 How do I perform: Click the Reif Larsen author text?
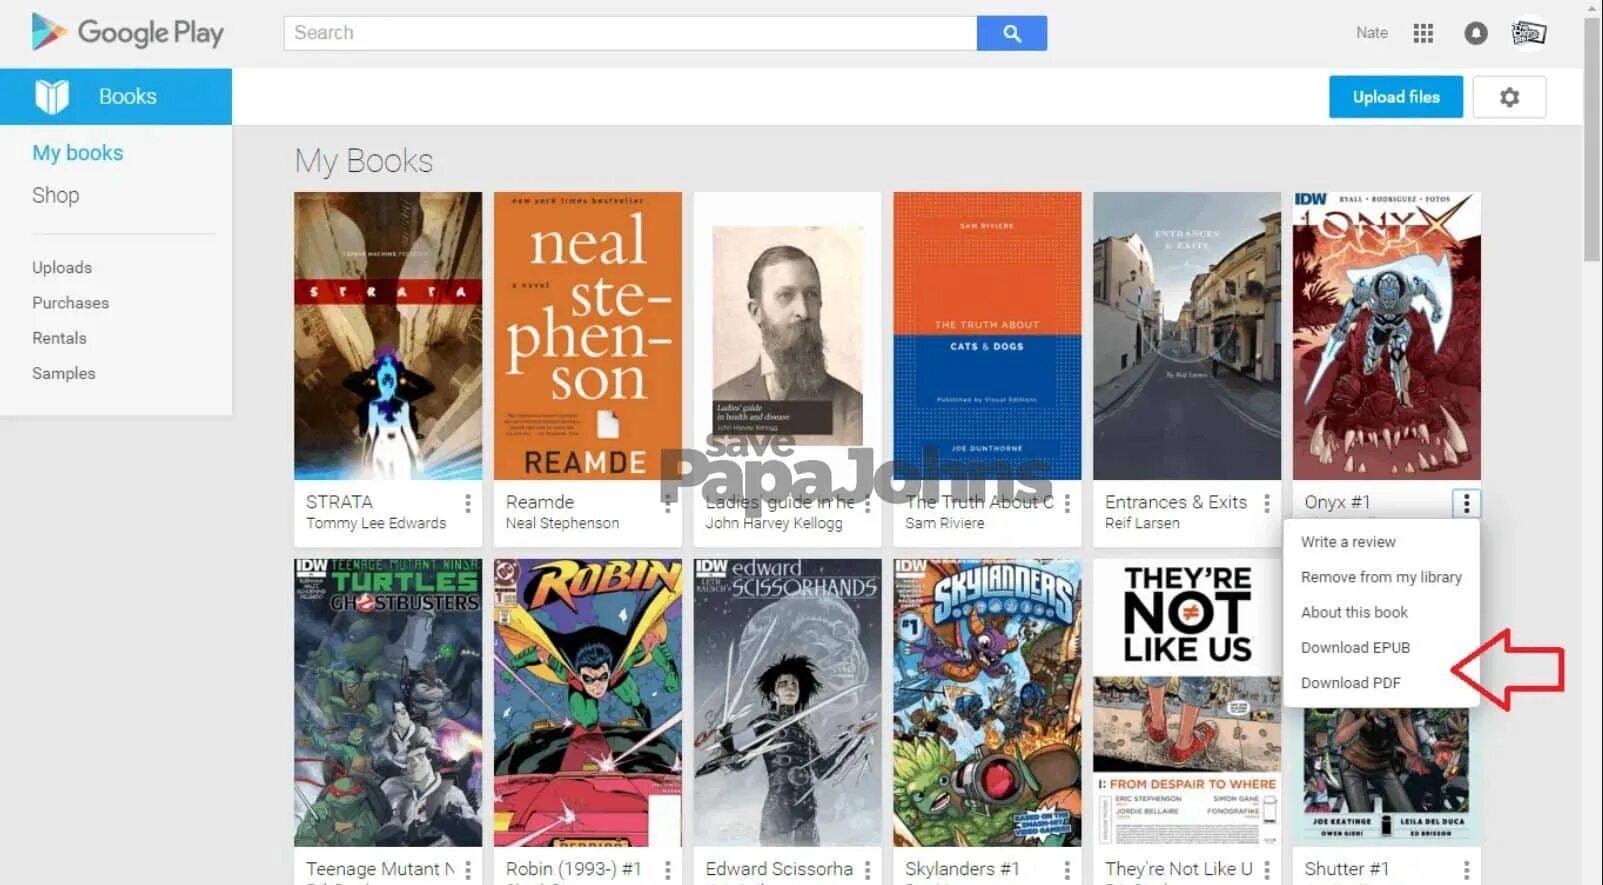(x=1142, y=523)
